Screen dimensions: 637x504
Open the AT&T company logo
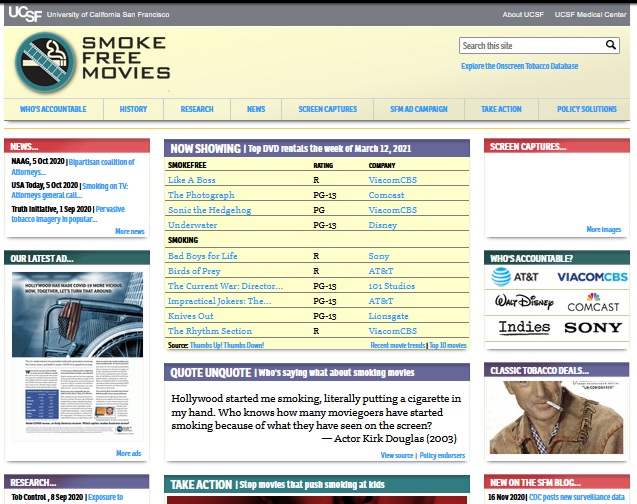click(x=516, y=276)
